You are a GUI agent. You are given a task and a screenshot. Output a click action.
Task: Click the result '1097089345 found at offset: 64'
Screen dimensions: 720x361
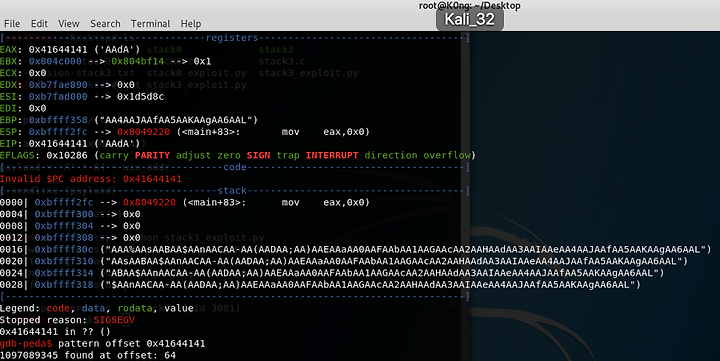click(x=88, y=355)
